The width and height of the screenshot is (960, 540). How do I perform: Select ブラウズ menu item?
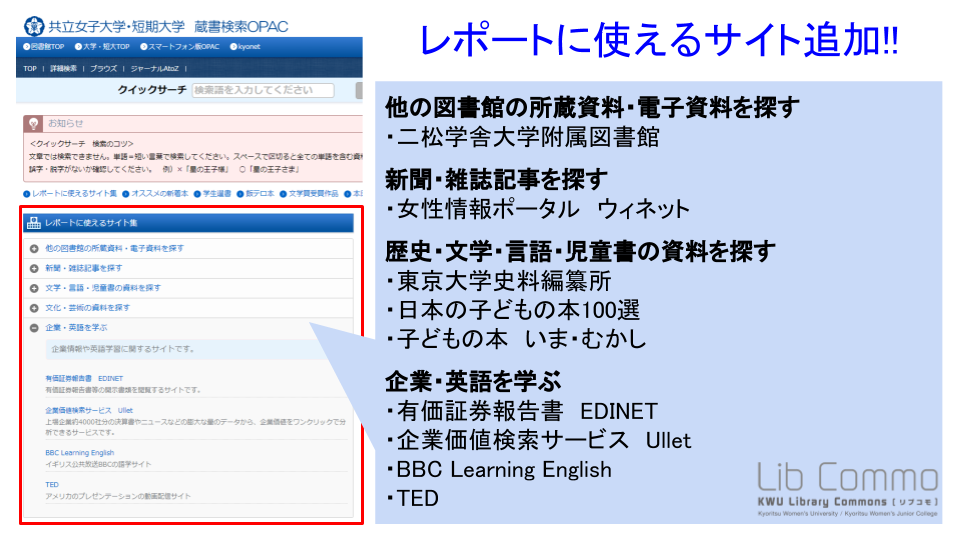pos(103,69)
